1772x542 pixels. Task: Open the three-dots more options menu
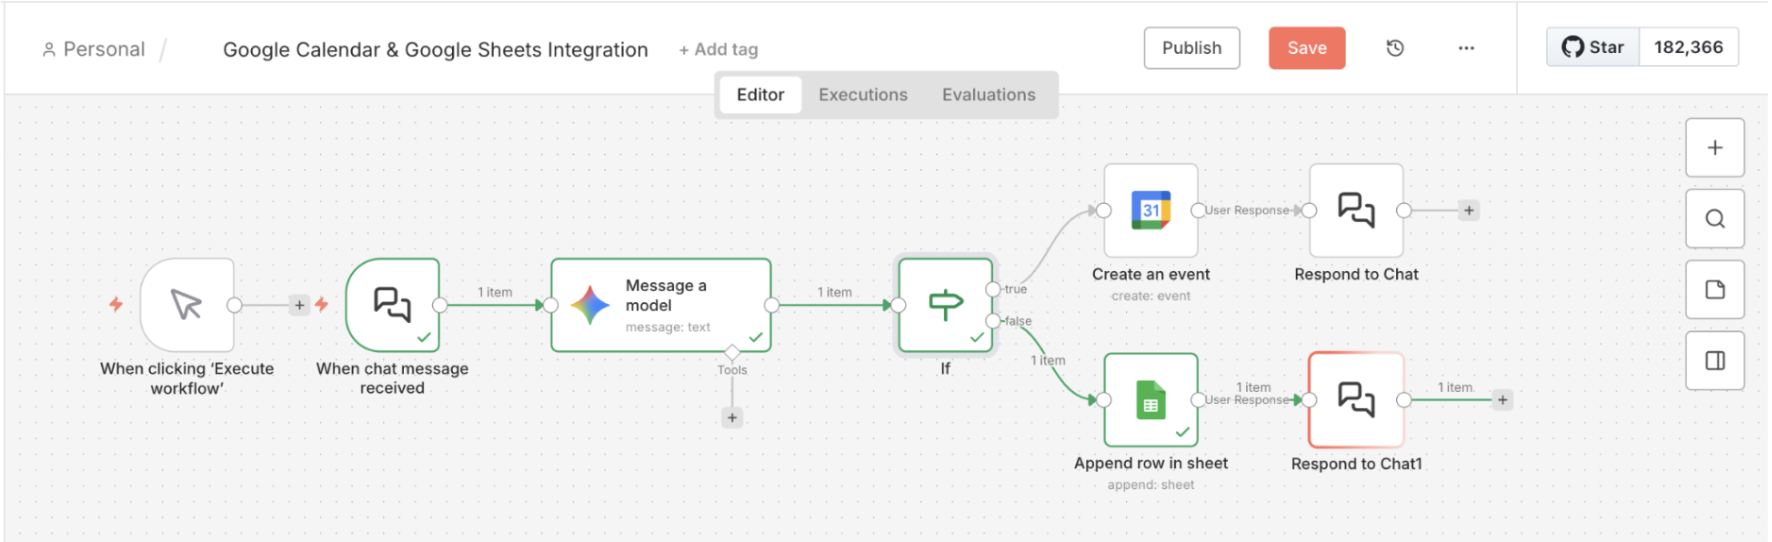[x=1466, y=48]
